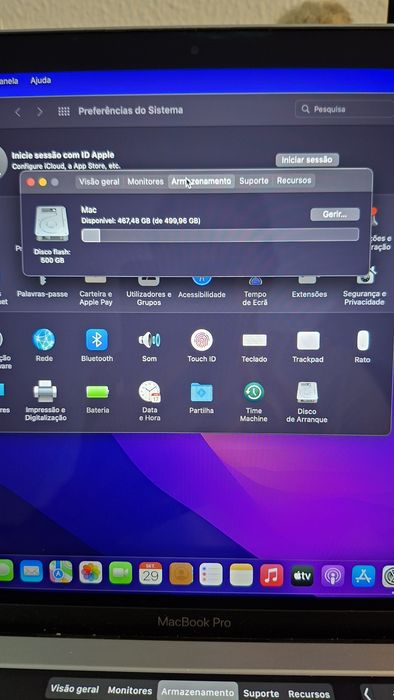Show all preferences grid button

pyautogui.click(x=64, y=112)
